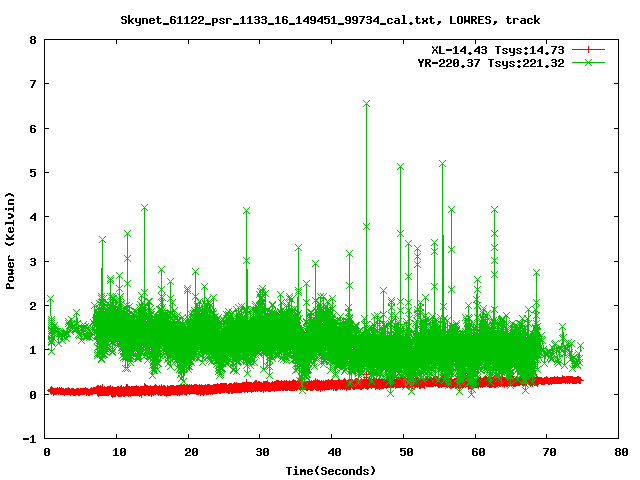Click the green spike top near 28 seconds
This screenshot has width=640, height=480.
tap(246, 210)
